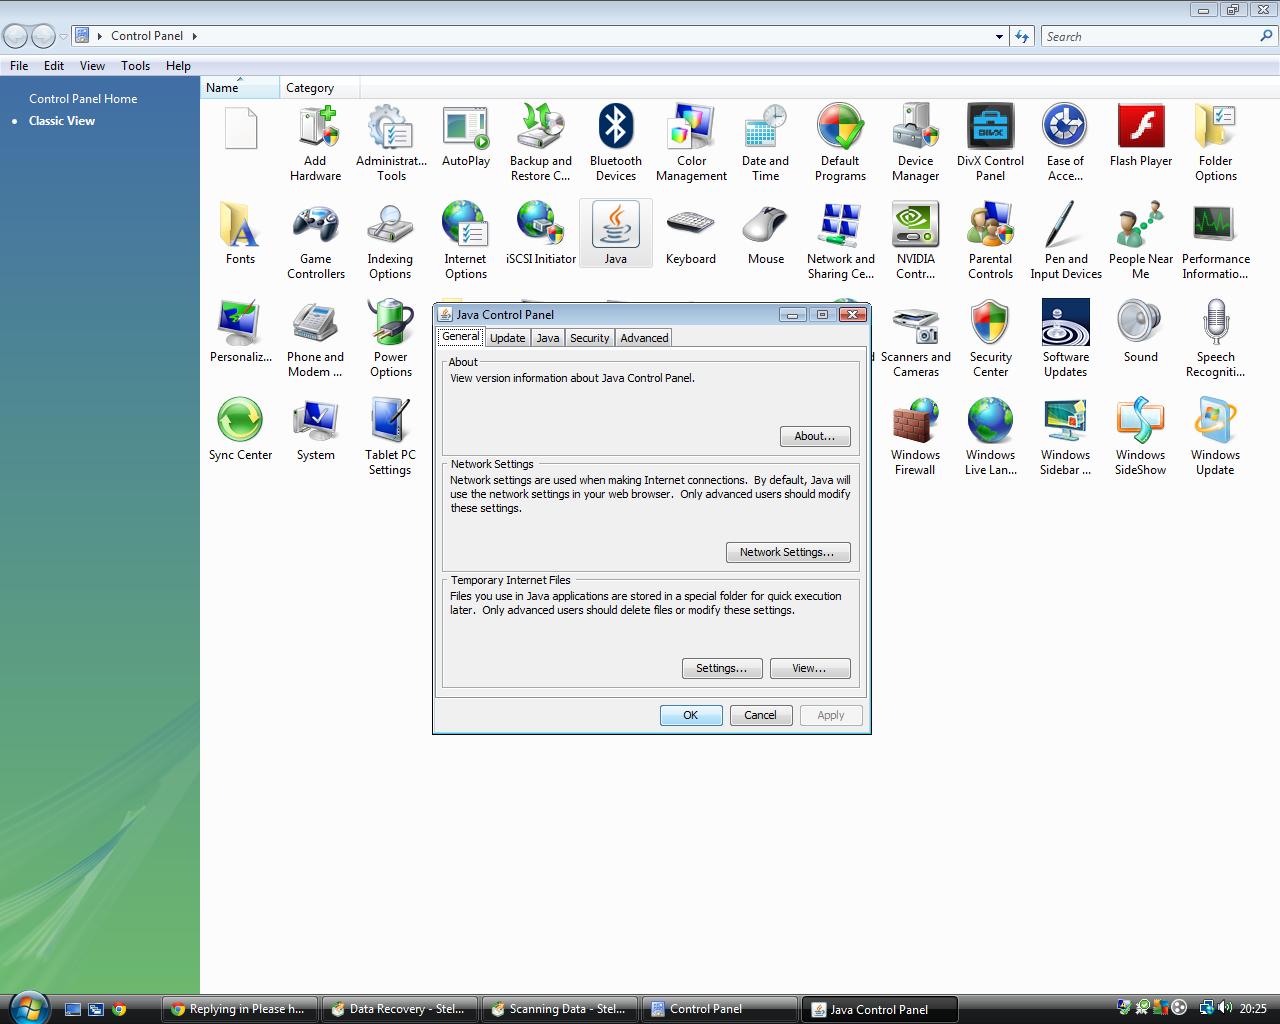Switch to the Security tab

point(589,338)
